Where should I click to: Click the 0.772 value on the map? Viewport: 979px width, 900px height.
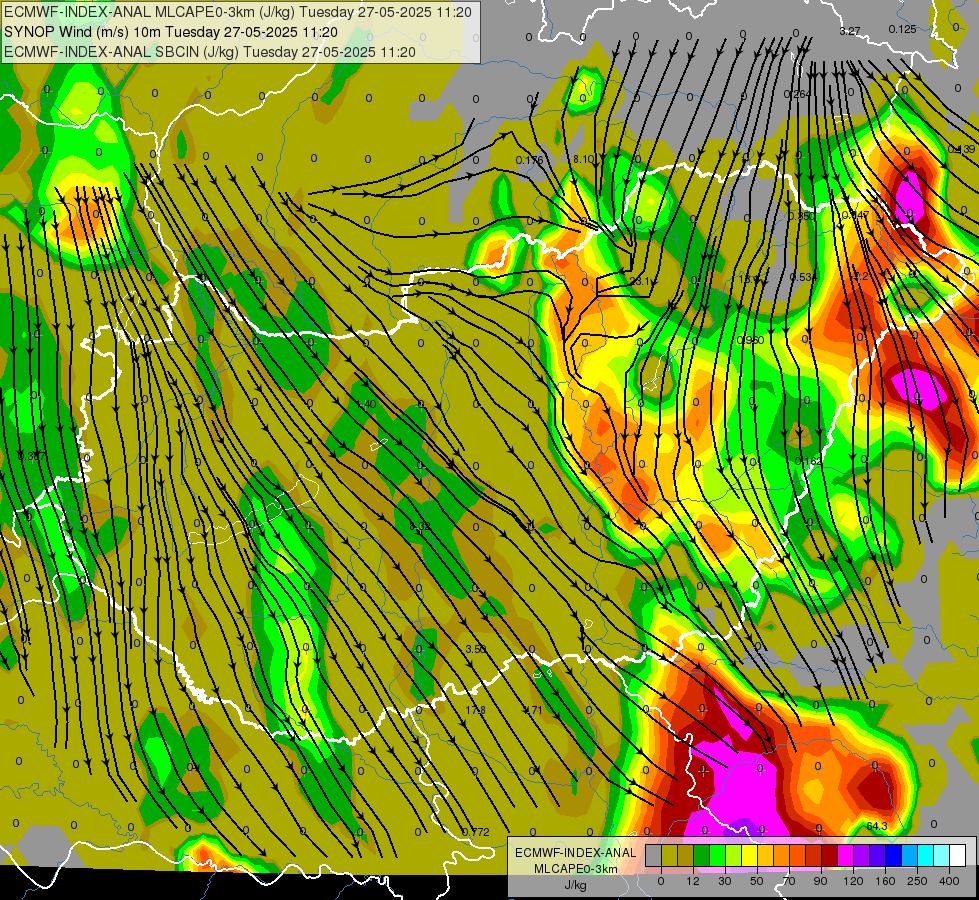(476, 832)
